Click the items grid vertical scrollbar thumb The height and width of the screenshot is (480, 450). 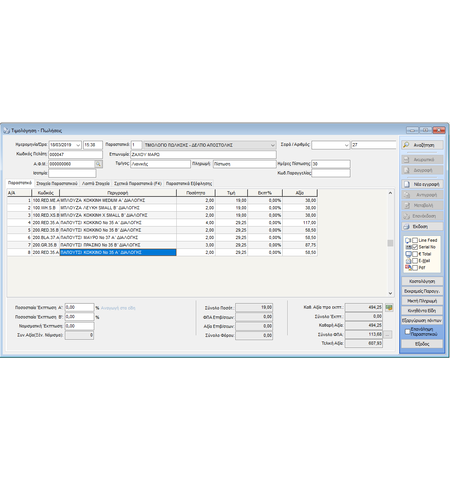click(390, 243)
